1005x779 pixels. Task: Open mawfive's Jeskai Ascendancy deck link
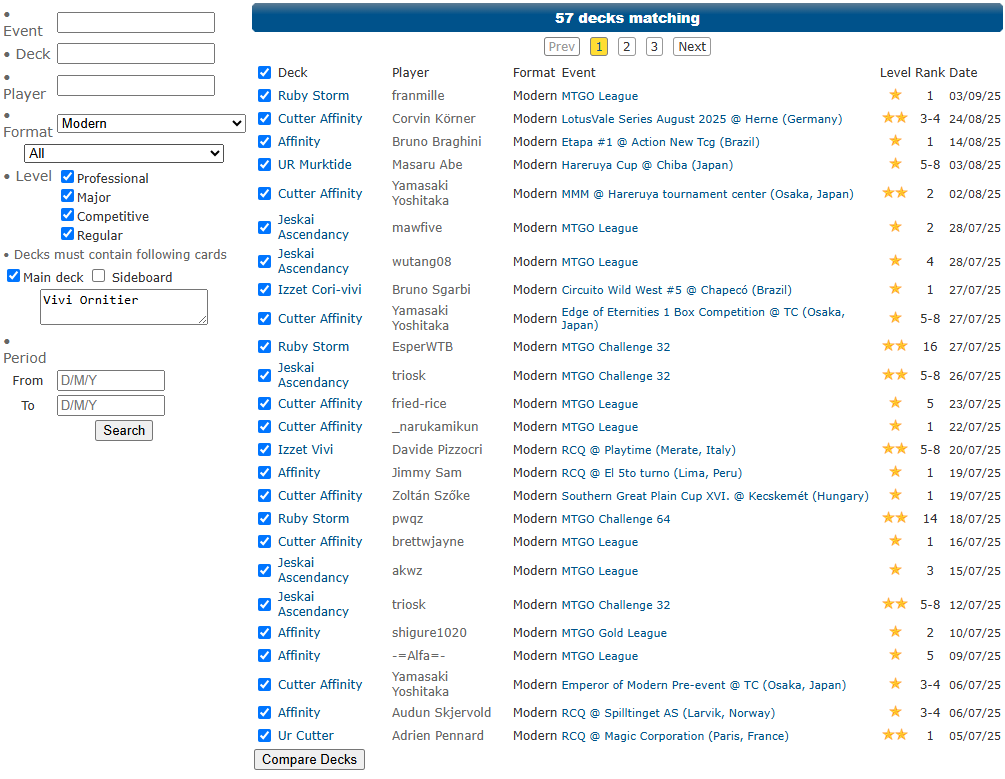[313, 227]
